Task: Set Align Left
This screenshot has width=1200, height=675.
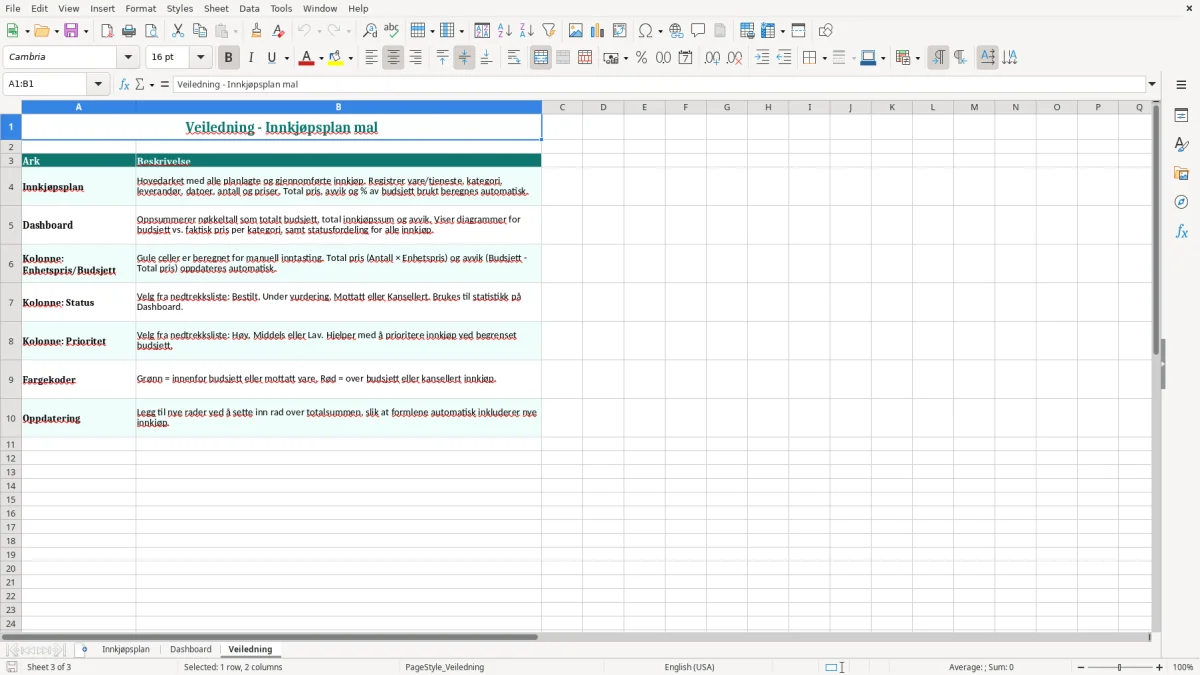Action: point(371,58)
